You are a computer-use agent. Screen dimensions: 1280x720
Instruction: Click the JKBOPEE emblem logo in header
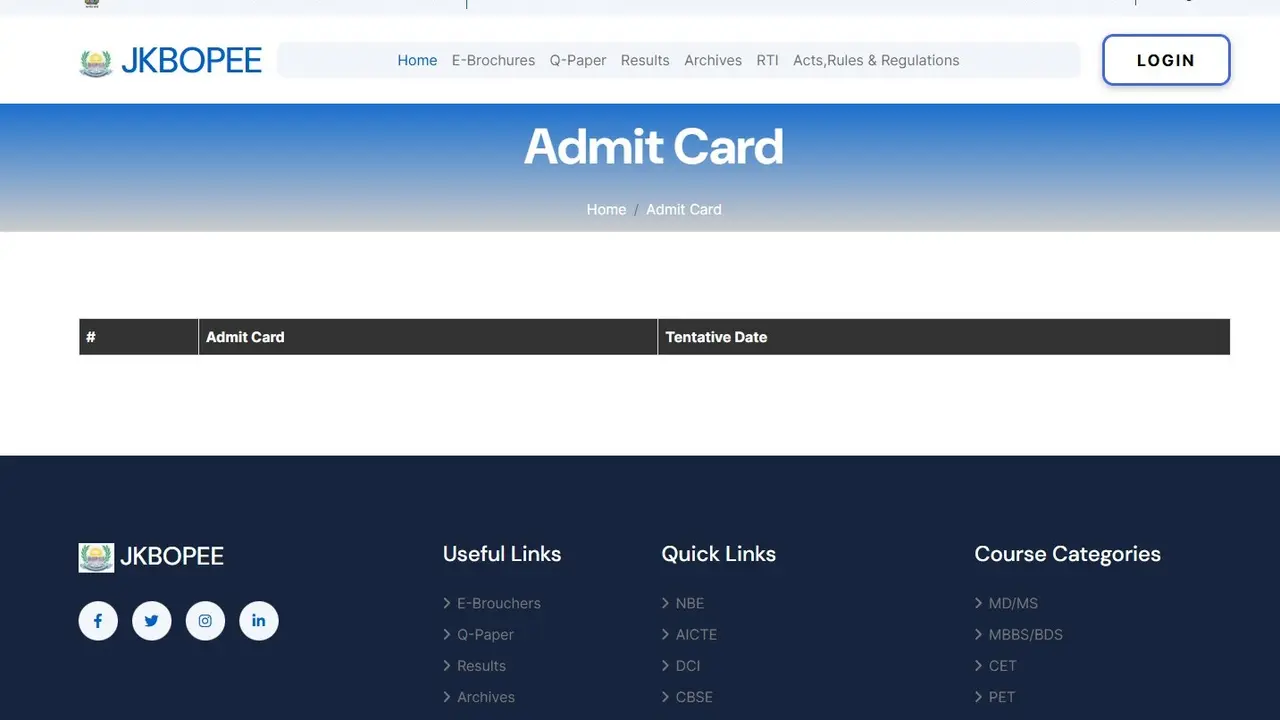click(95, 60)
